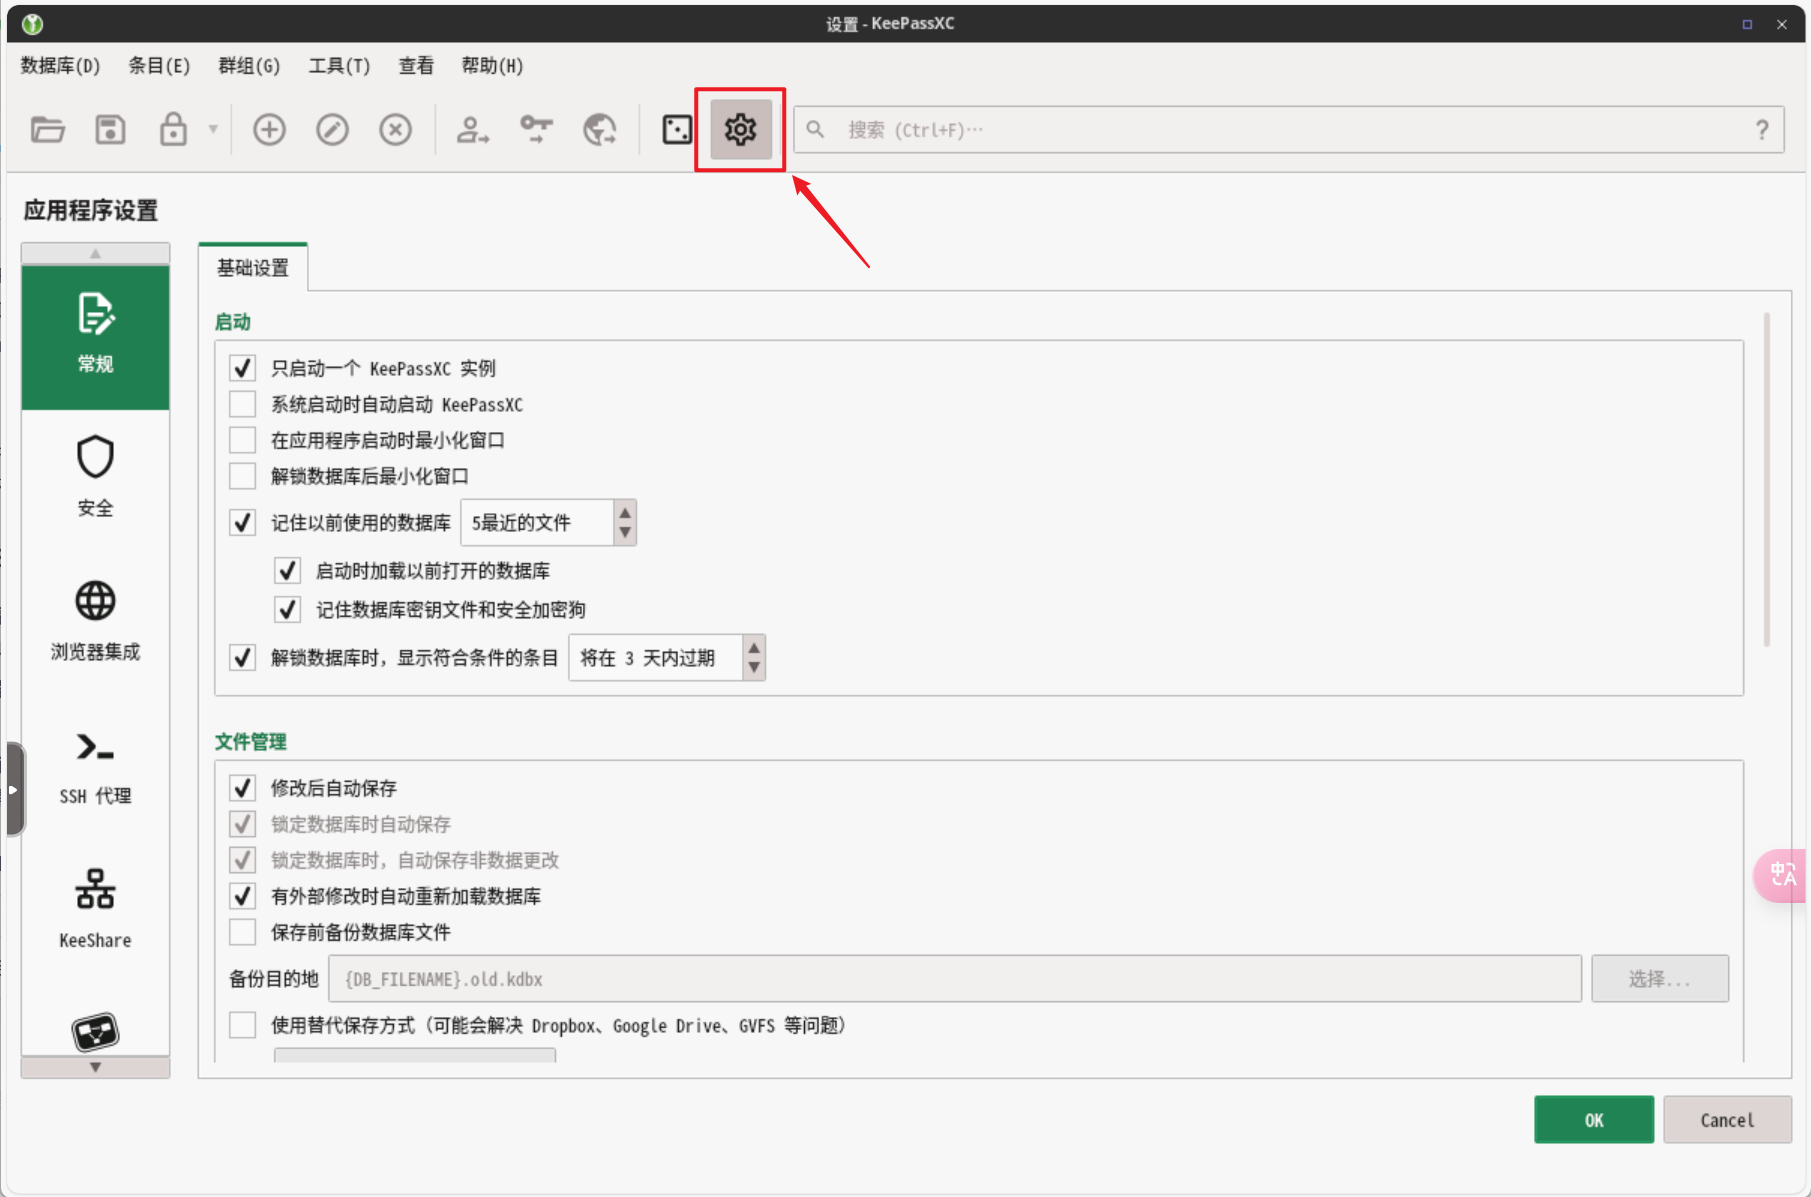Click the Save Database toolbar icon
1811x1197 pixels.
[x=110, y=130]
